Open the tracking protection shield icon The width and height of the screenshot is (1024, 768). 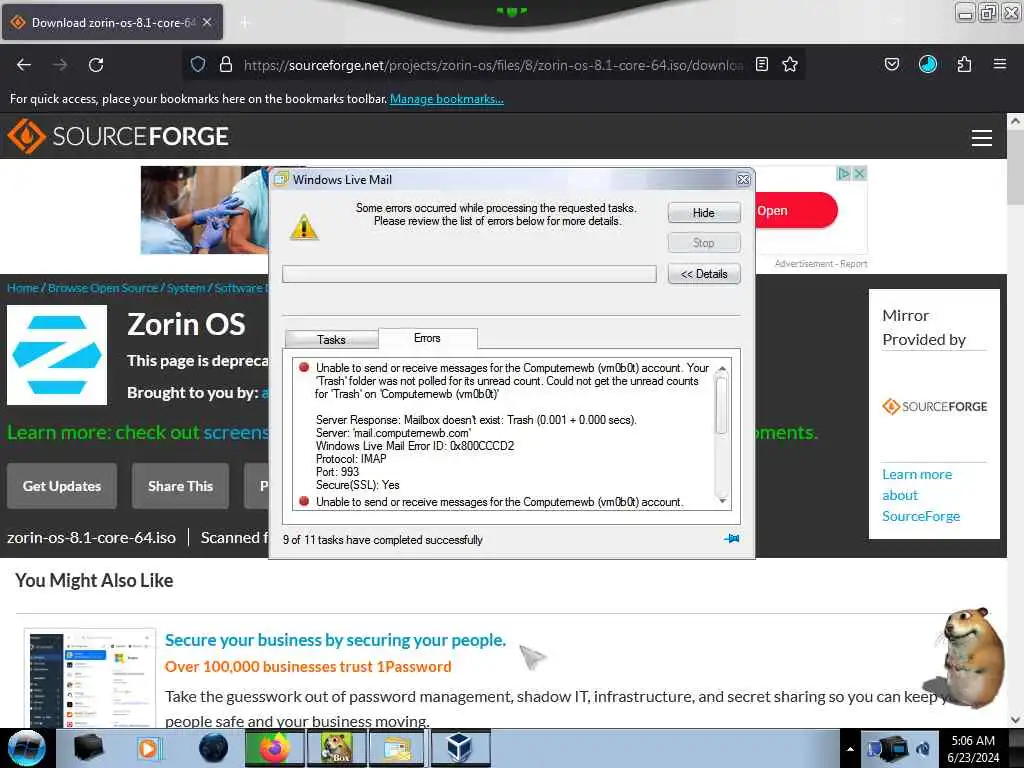[x=198, y=64]
